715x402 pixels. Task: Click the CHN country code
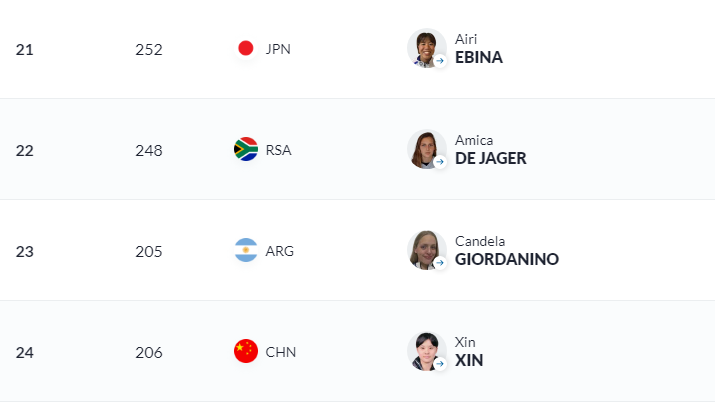point(280,352)
